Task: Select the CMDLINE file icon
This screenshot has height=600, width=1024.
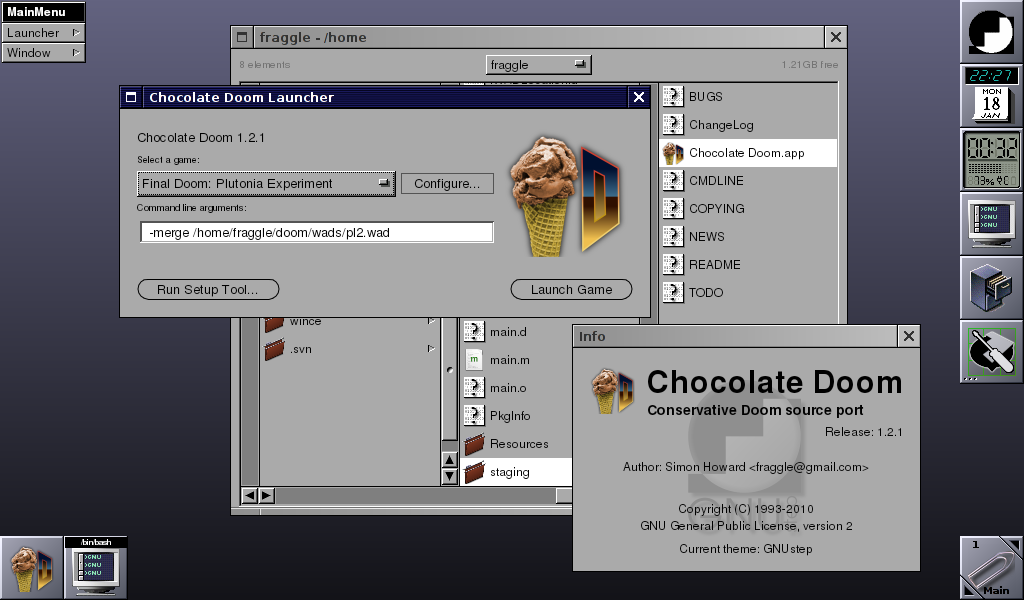Action: point(673,180)
